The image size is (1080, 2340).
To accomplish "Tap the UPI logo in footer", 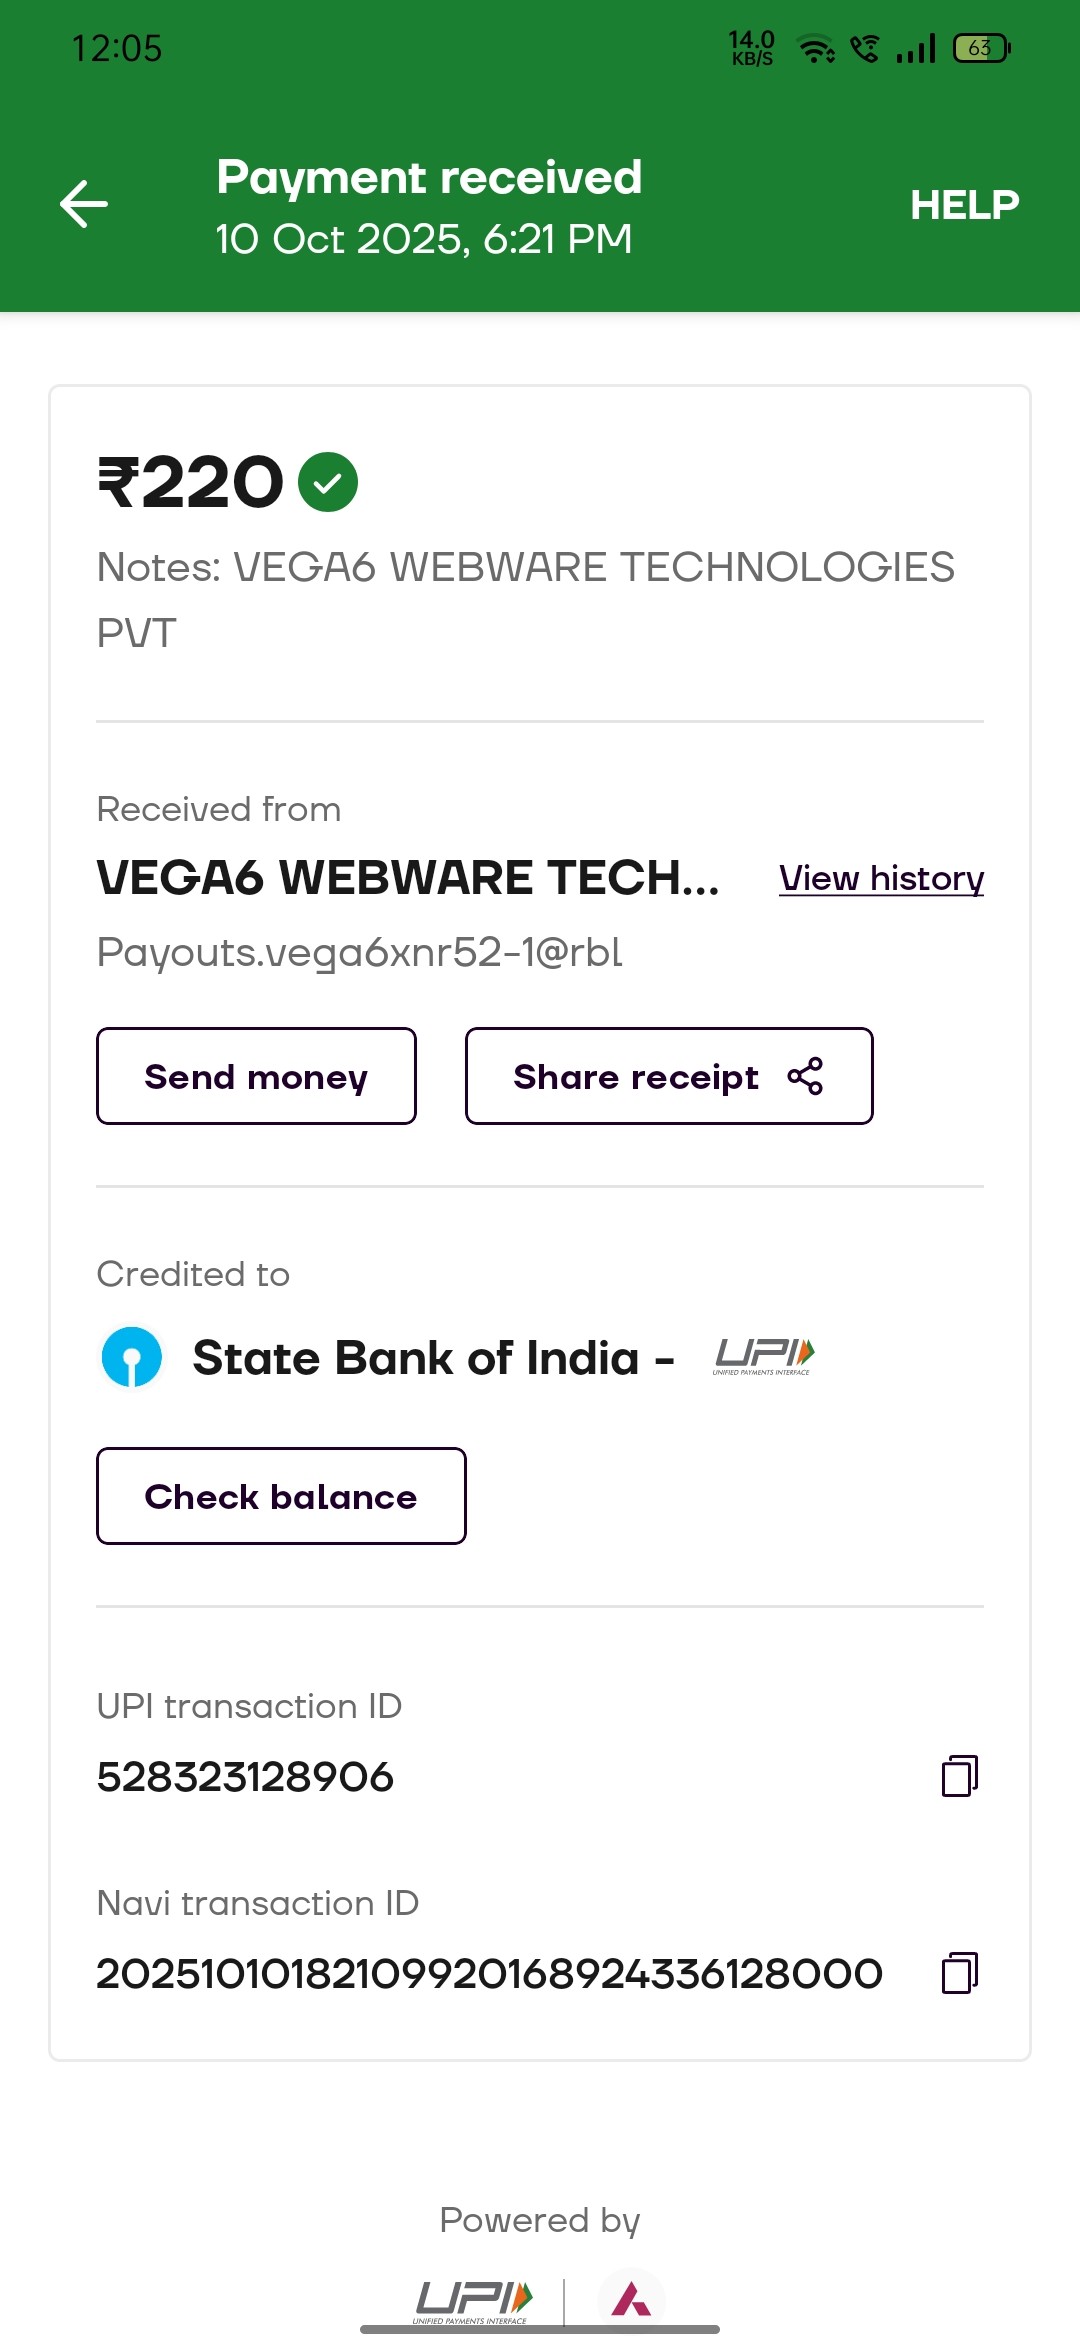I will tap(473, 2300).
